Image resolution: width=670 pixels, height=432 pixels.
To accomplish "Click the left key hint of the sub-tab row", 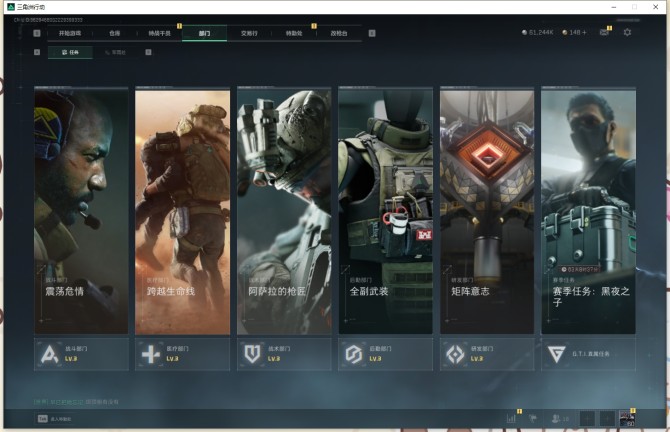I will click(x=37, y=52).
